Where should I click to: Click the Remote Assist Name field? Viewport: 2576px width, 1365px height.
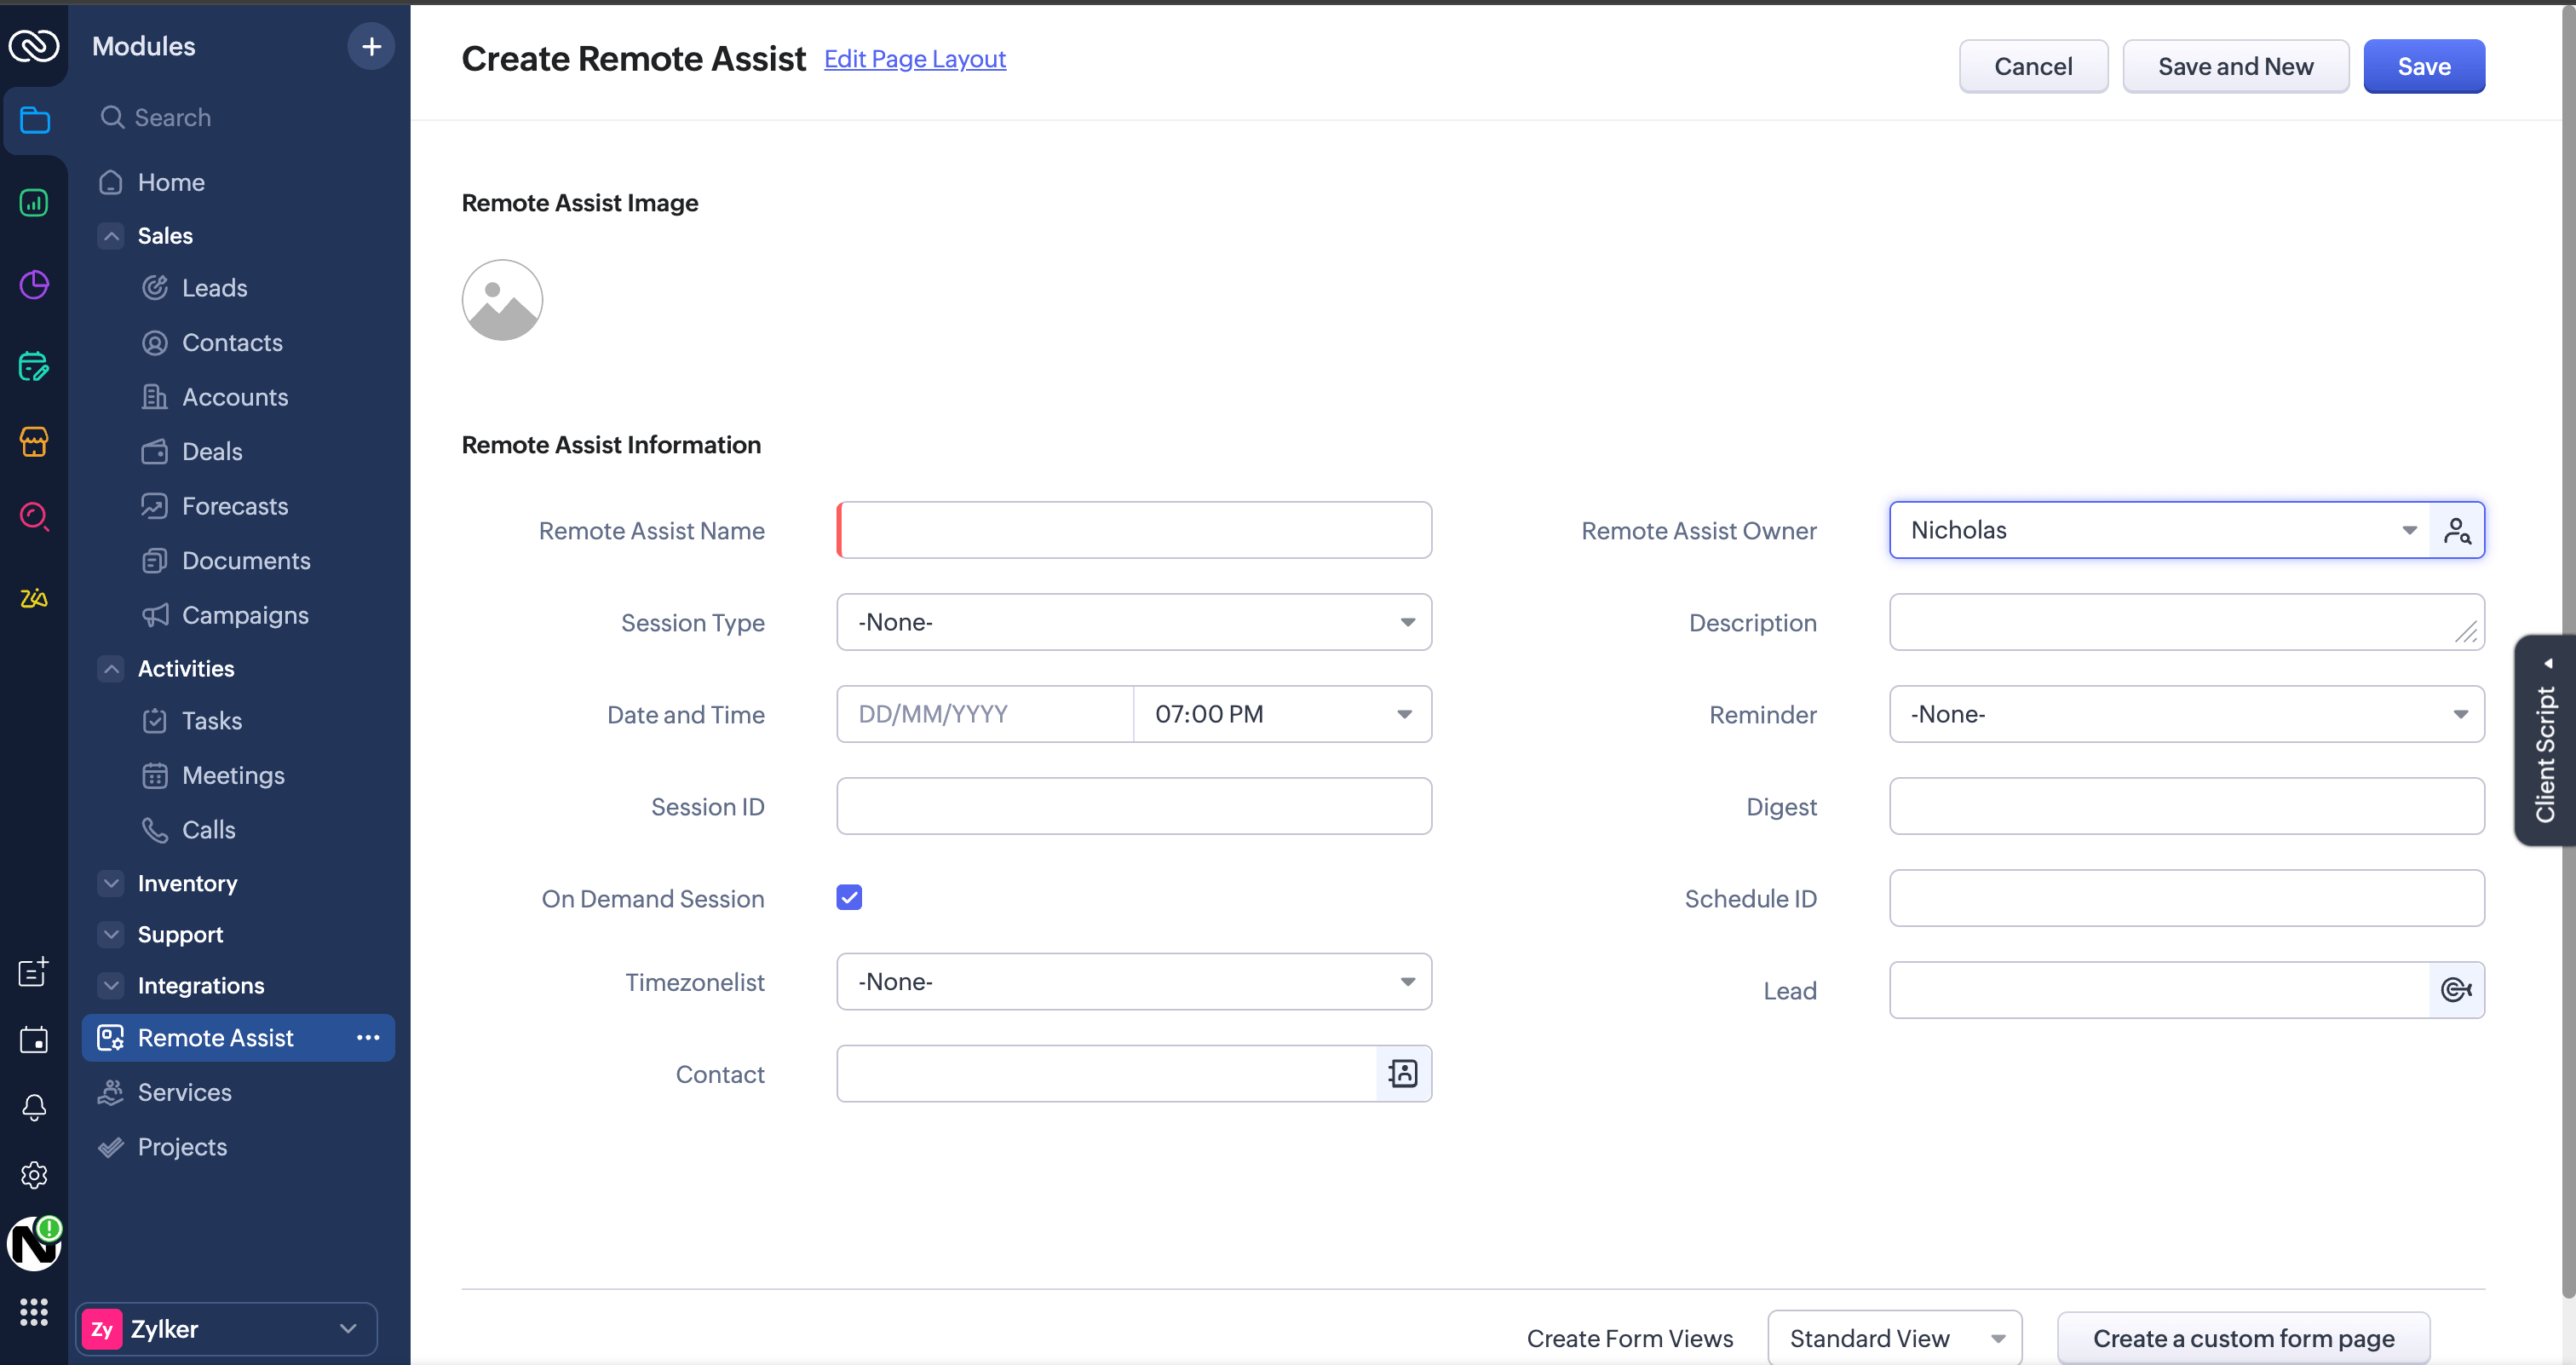[x=1134, y=530]
